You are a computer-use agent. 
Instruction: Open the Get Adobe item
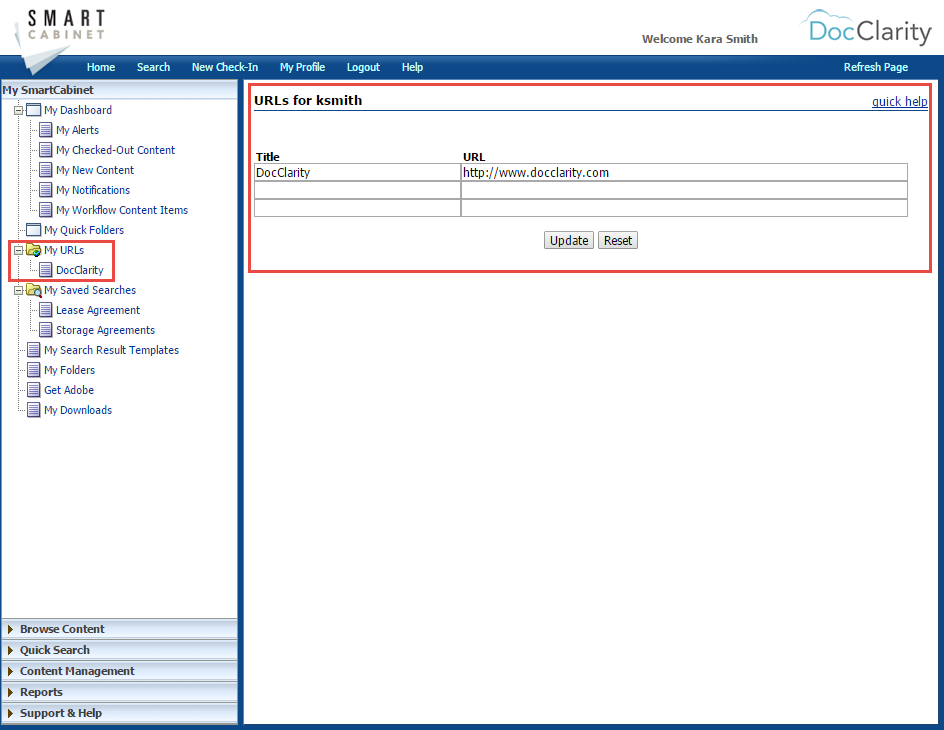(66, 389)
